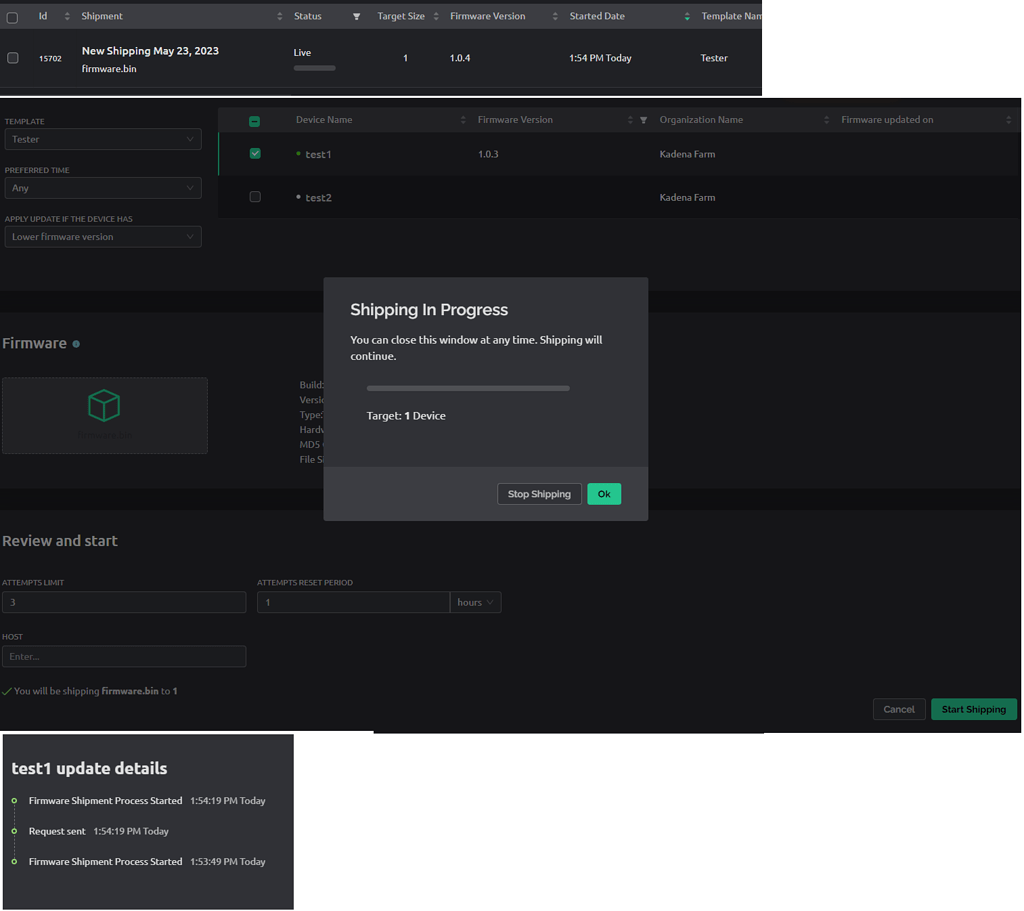Click the firmware.bin green cube thumbnail icon
The width and height of the screenshot is (1024, 911).
pyautogui.click(x=104, y=406)
